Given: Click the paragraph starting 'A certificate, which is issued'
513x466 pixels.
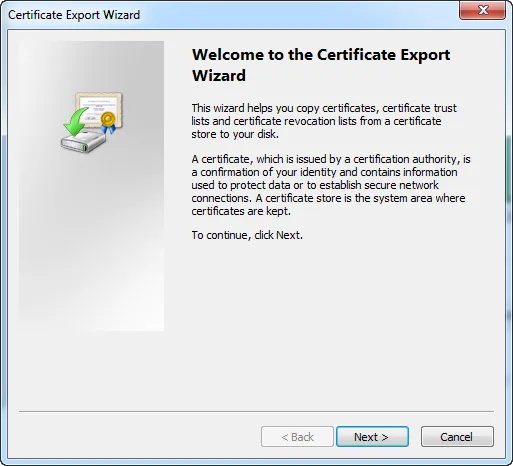Looking at the screenshot, I should (331, 185).
